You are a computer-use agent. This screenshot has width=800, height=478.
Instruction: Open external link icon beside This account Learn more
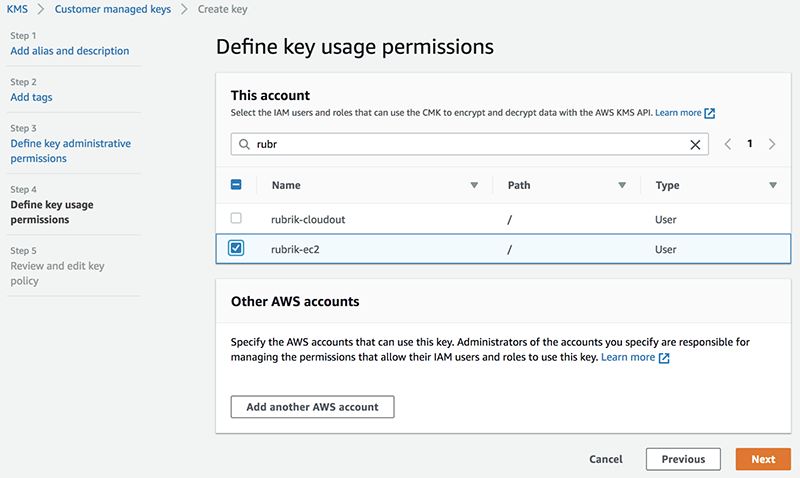tap(710, 113)
